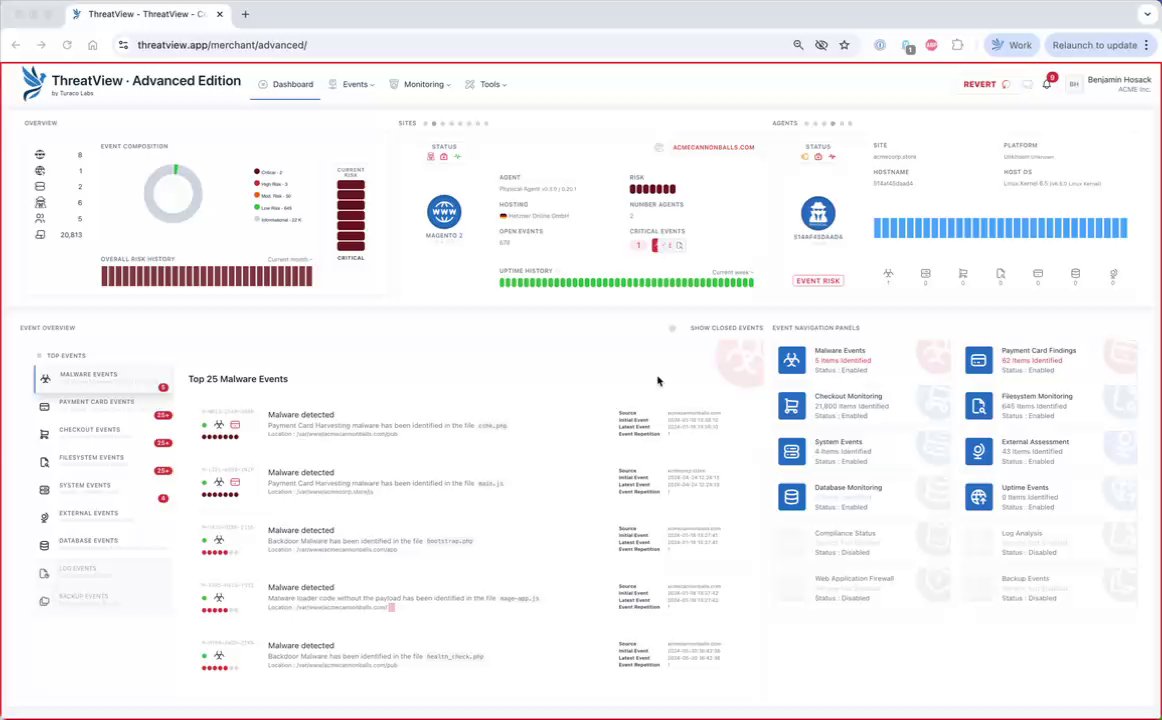Select the fourth Agents carousel dot

pos(833,124)
